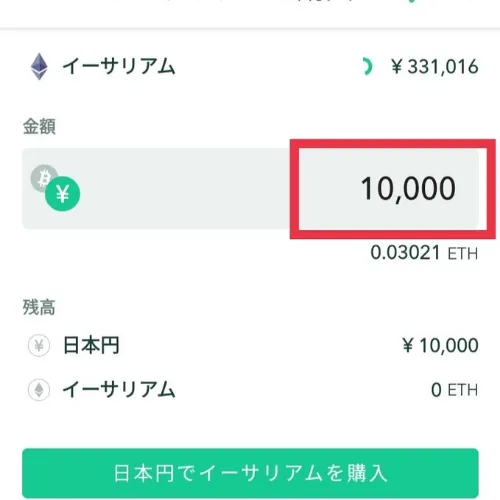Viewport: 500px width, 500px height.
Task: Tap the yen symbol before 331,016
Action: coord(397,67)
